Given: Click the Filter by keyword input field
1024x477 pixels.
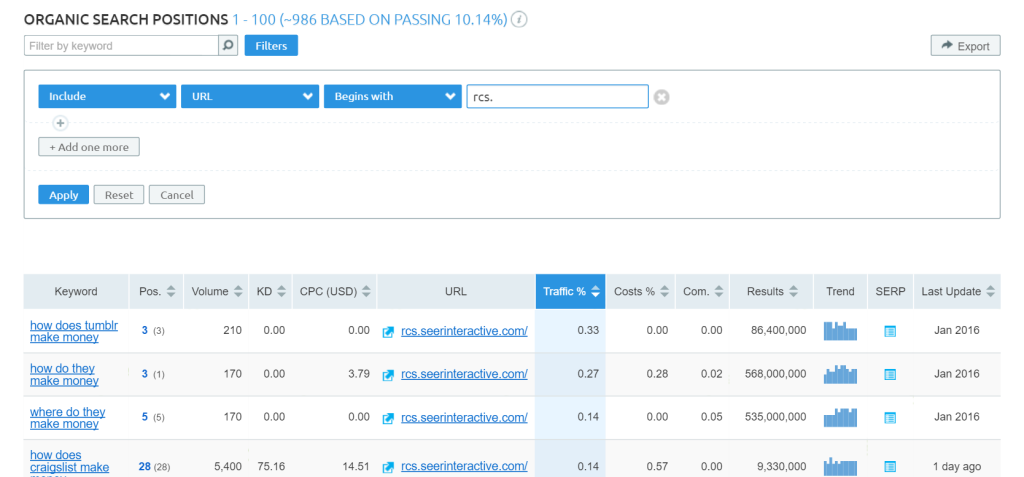Looking at the screenshot, I should coord(120,46).
